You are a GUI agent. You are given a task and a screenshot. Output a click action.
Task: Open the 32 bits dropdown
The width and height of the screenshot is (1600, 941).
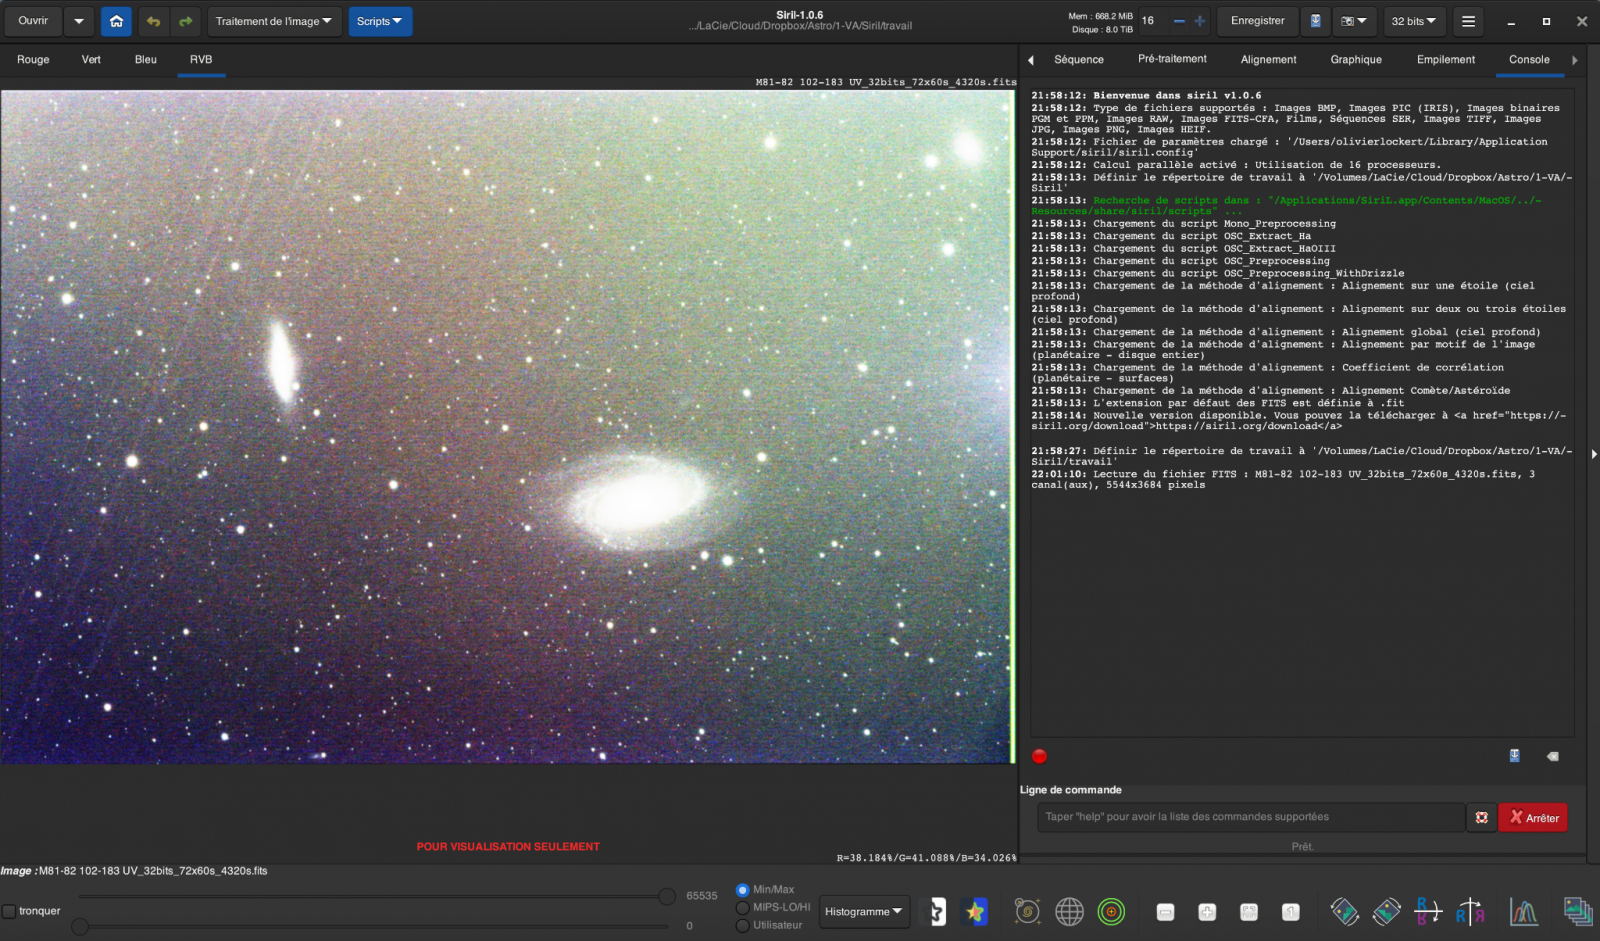pyautogui.click(x=1413, y=21)
